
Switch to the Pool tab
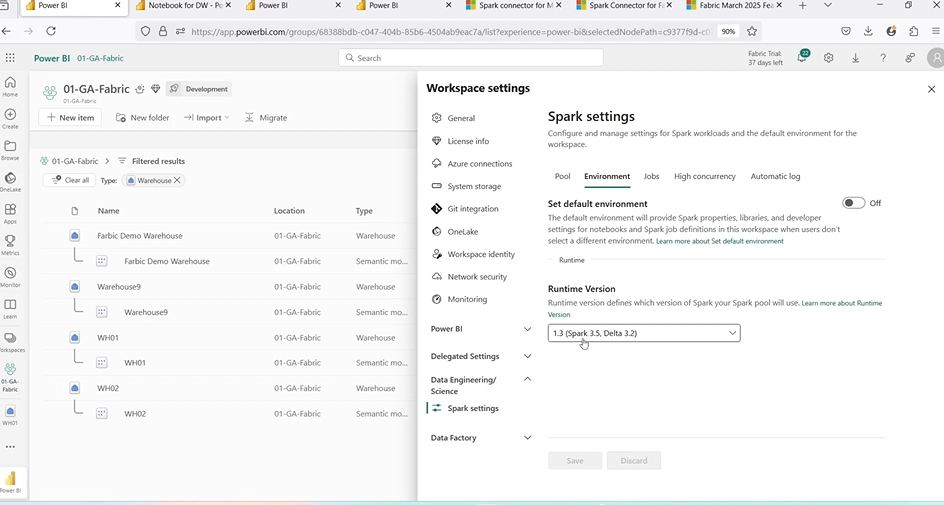(x=562, y=176)
